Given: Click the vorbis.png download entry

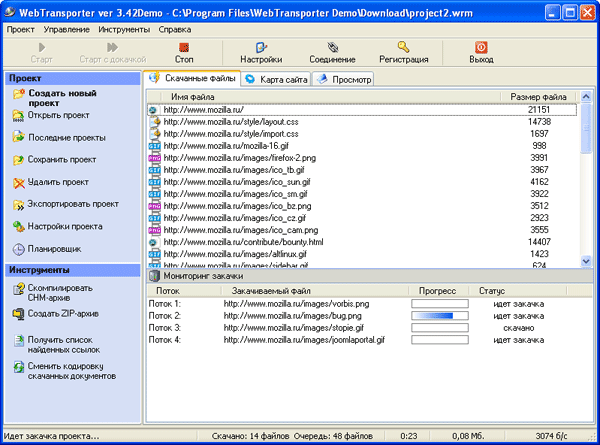Looking at the screenshot, I should coord(296,304).
